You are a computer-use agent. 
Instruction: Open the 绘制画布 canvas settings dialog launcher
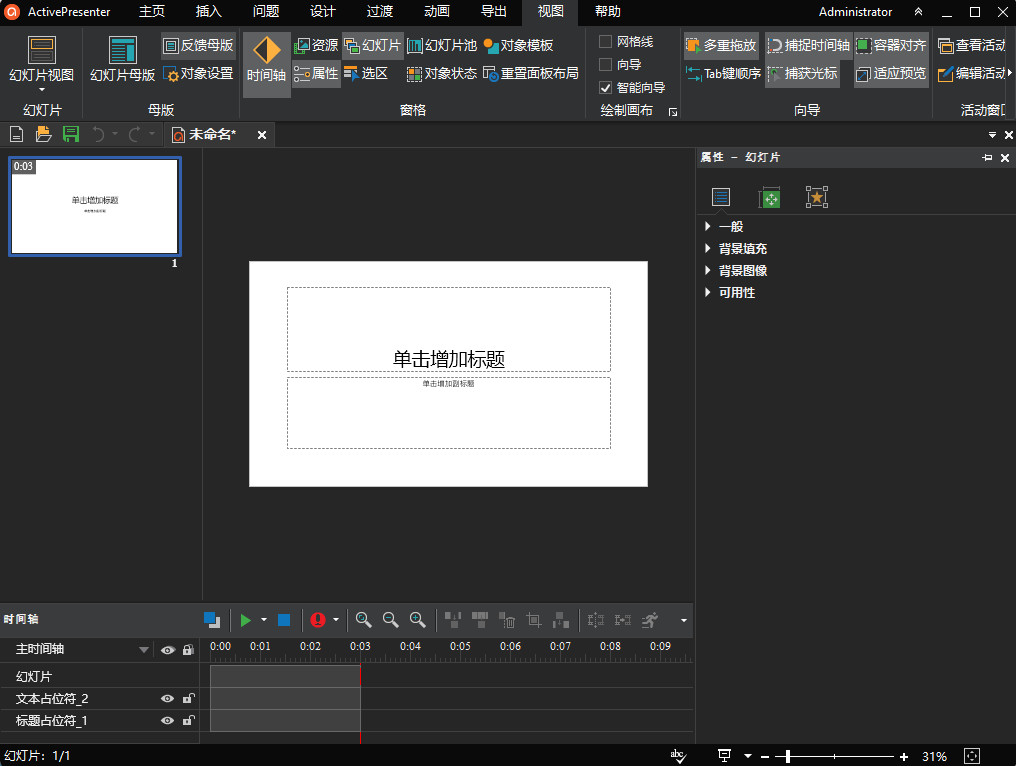pyautogui.click(x=673, y=112)
